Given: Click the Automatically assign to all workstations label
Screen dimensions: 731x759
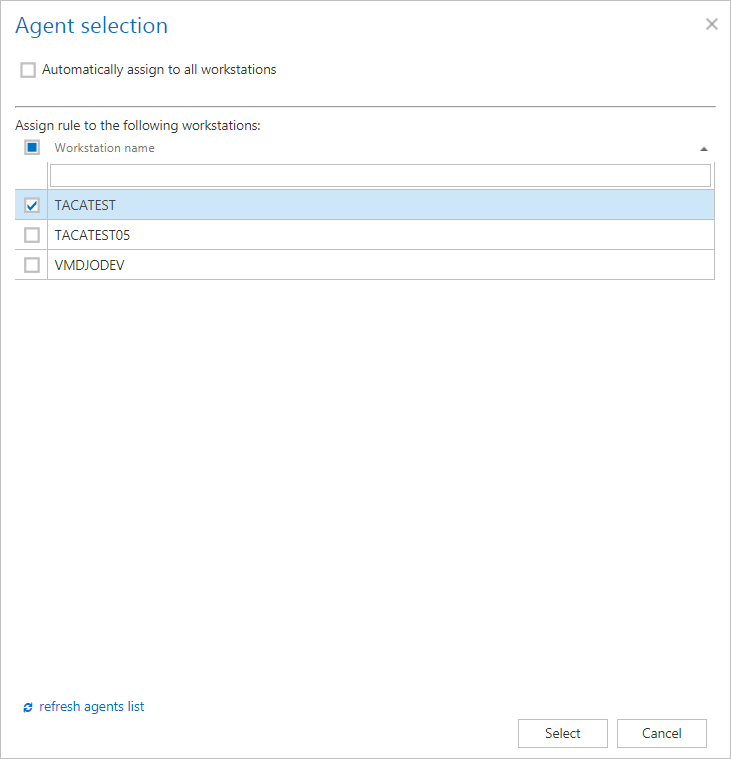Looking at the screenshot, I should pyautogui.click(x=159, y=70).
